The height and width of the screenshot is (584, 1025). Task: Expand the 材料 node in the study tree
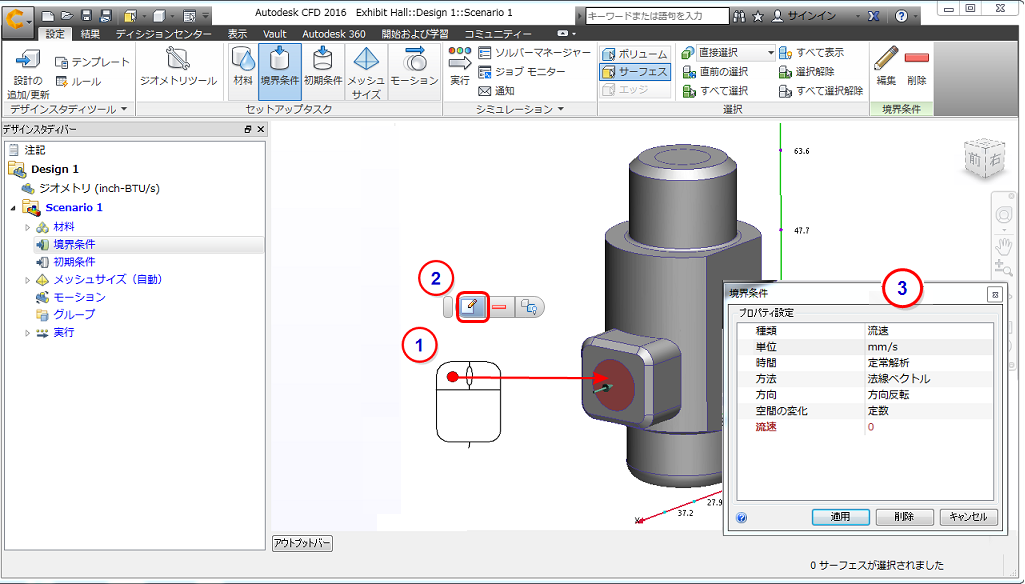coord(28,227)
